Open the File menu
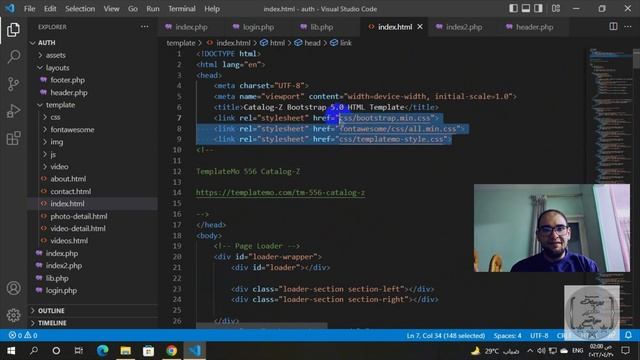This screenshot has width=640, height=360. pos(29,9)
